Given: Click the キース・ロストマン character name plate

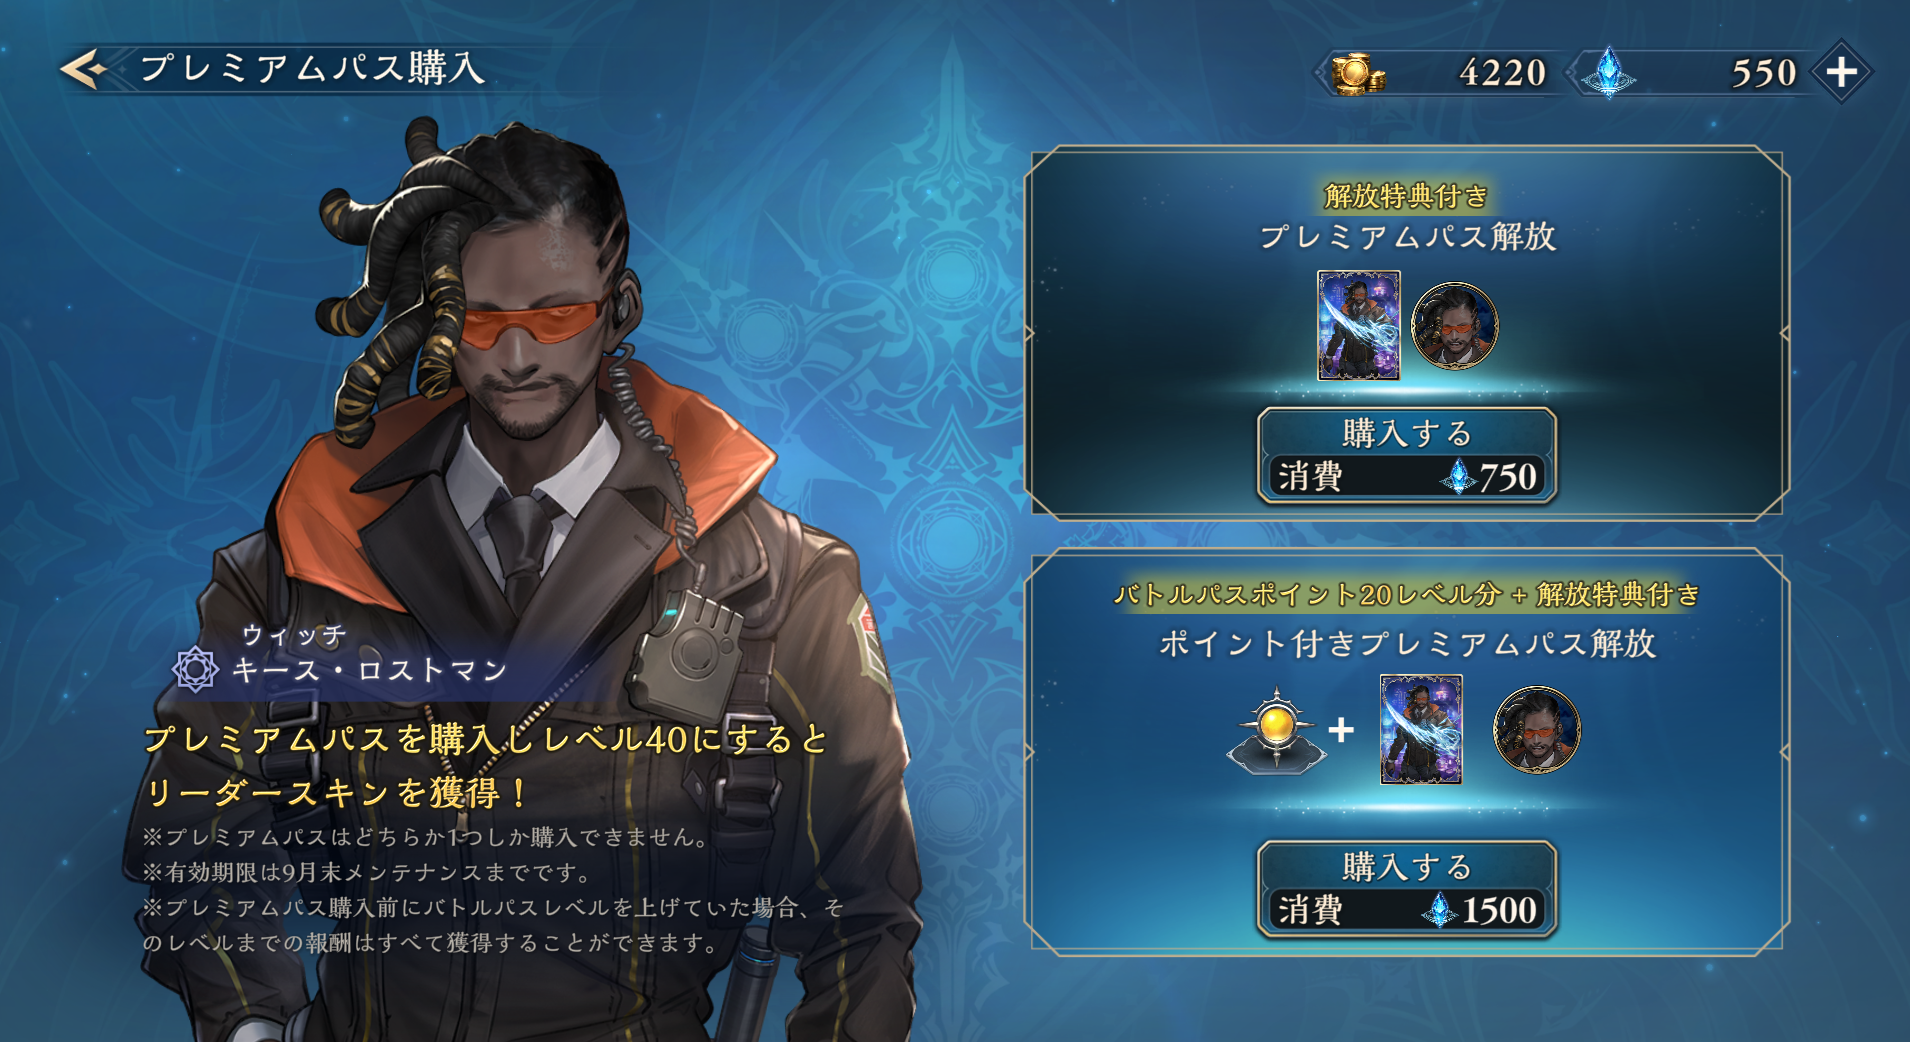Looking at the screenshot, I should click(370, 670).
